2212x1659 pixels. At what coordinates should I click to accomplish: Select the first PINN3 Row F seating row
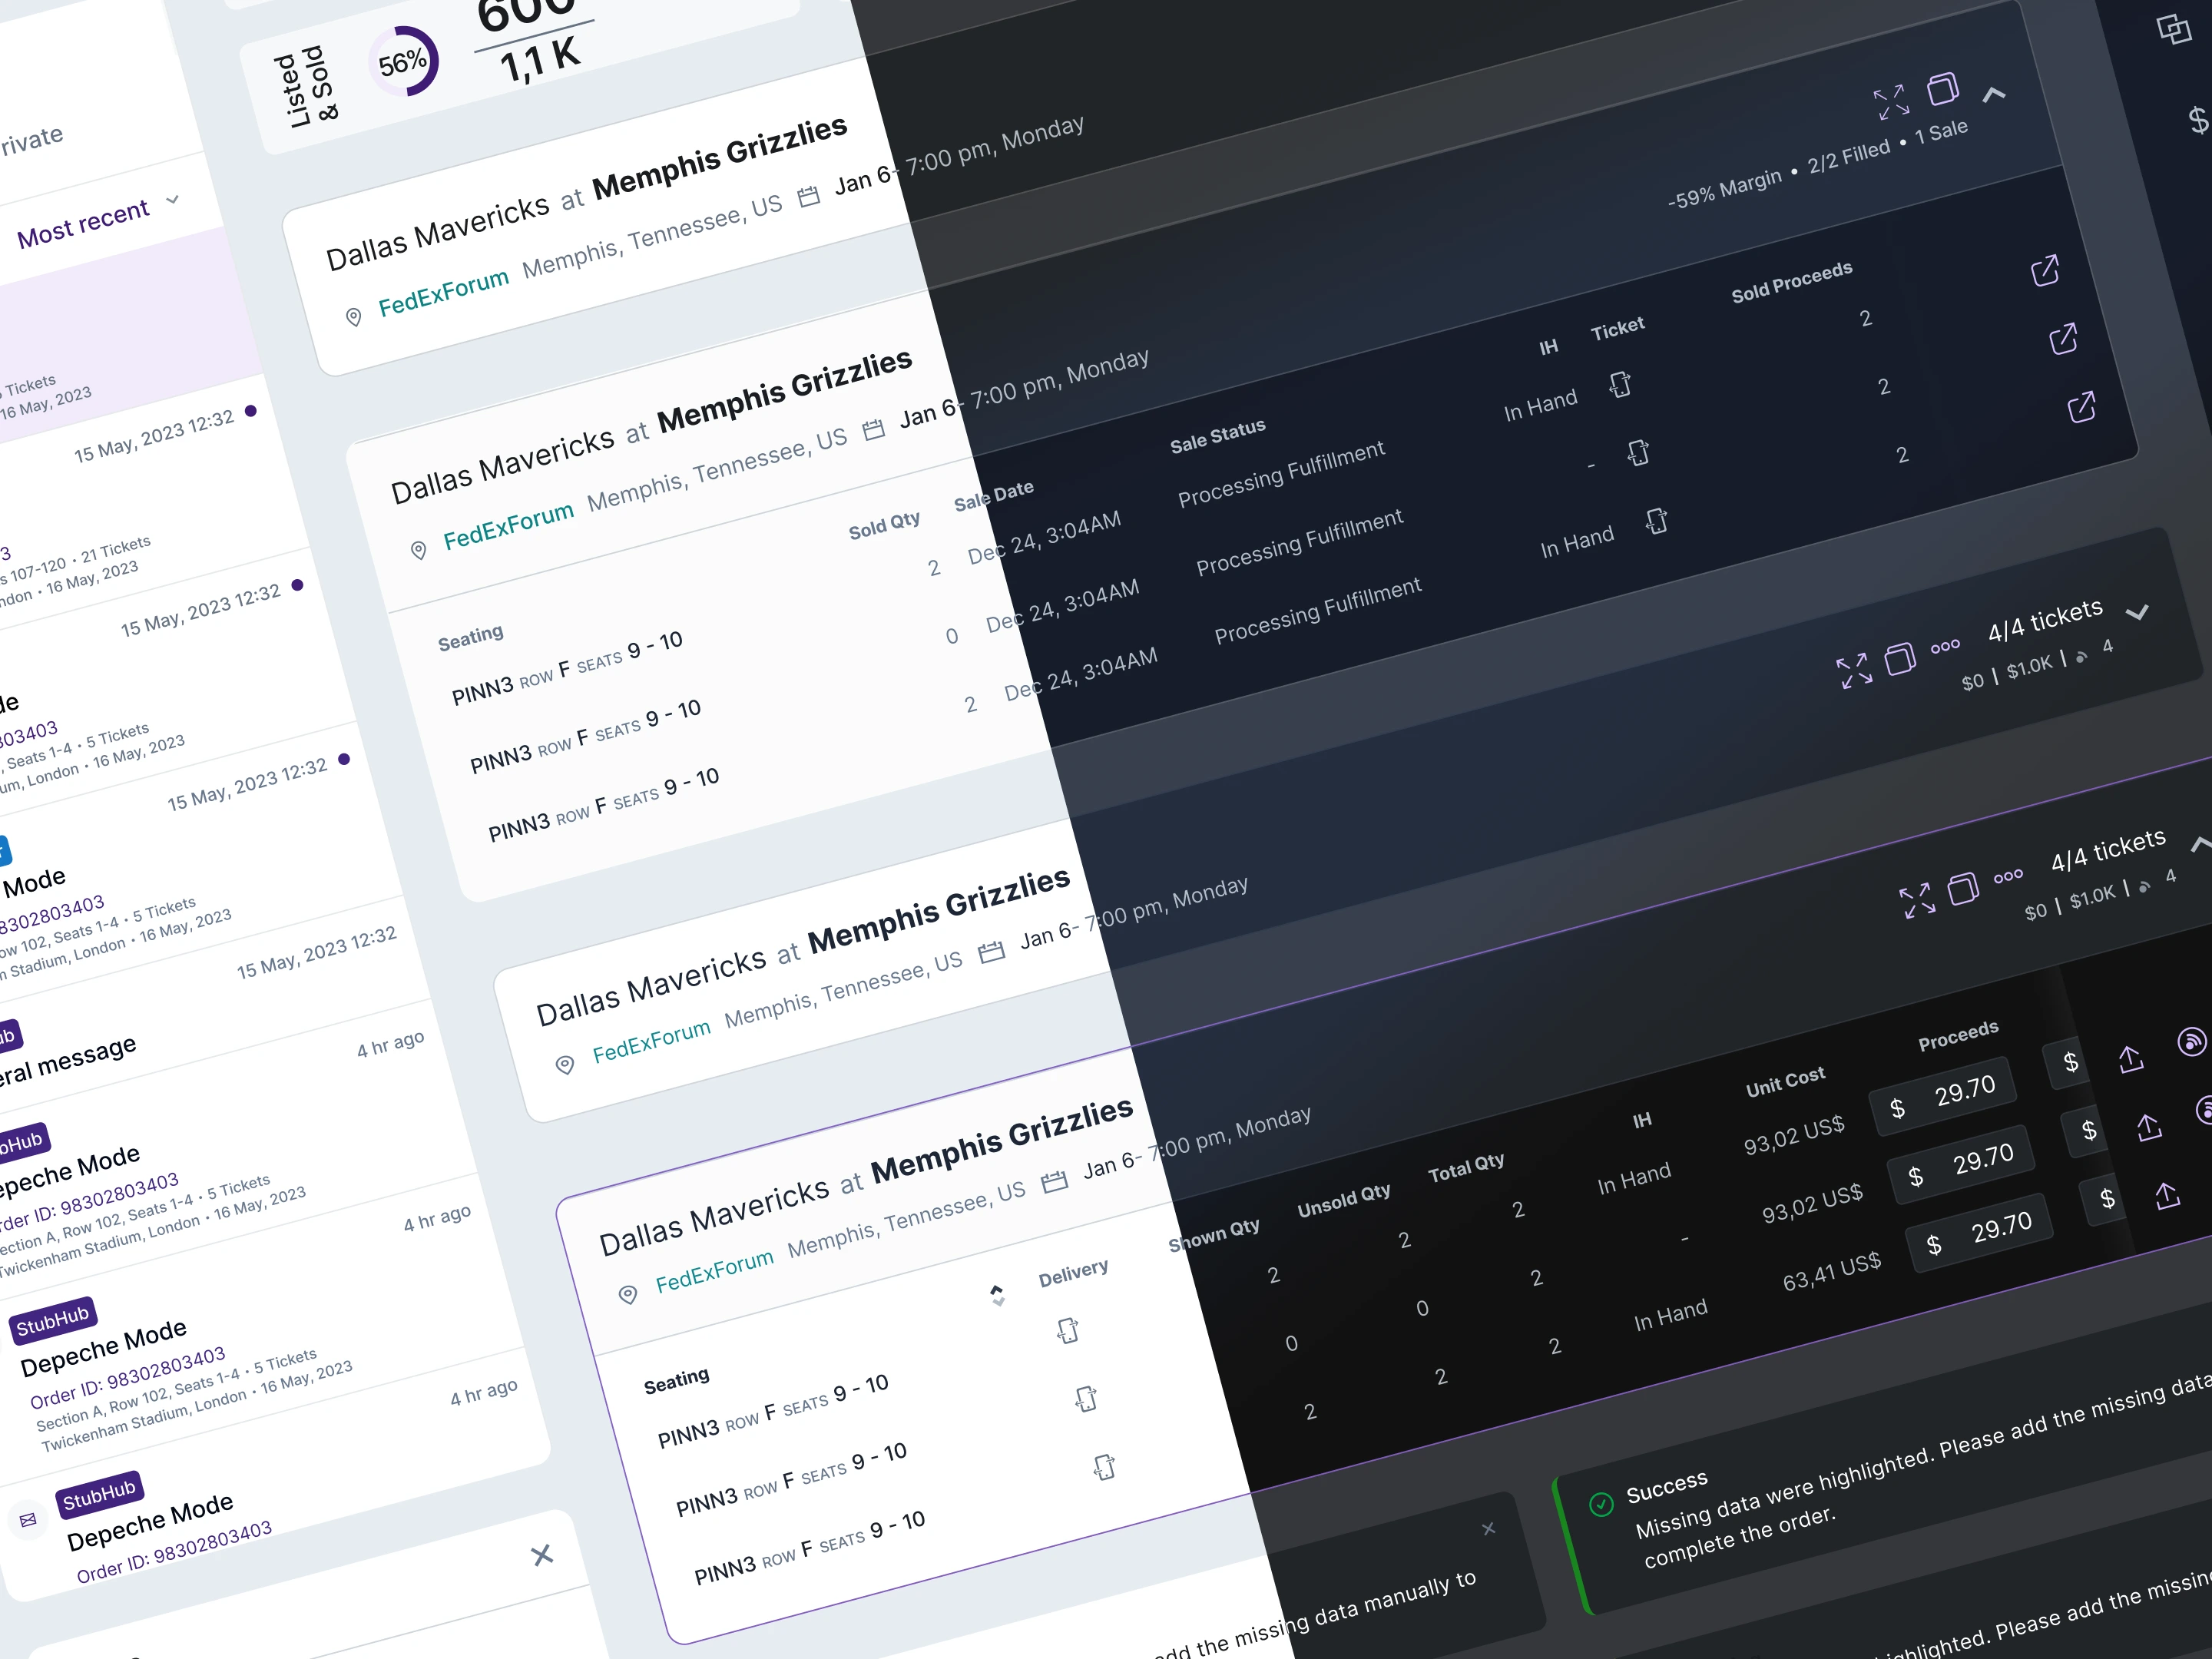[567, 668]
